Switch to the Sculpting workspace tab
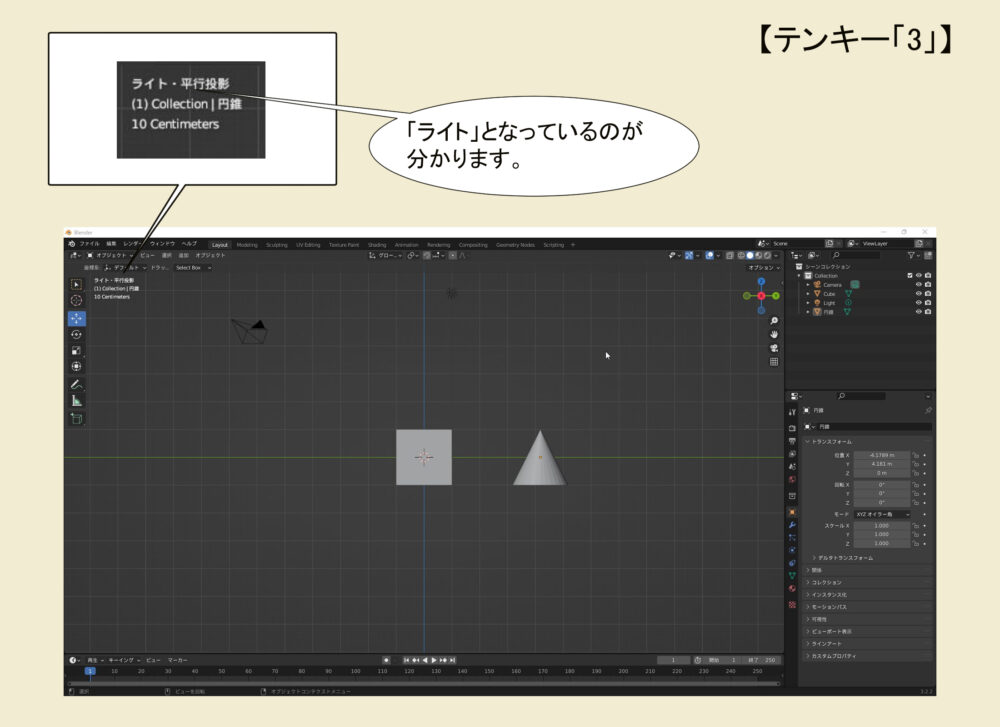 tap(277, 245)
